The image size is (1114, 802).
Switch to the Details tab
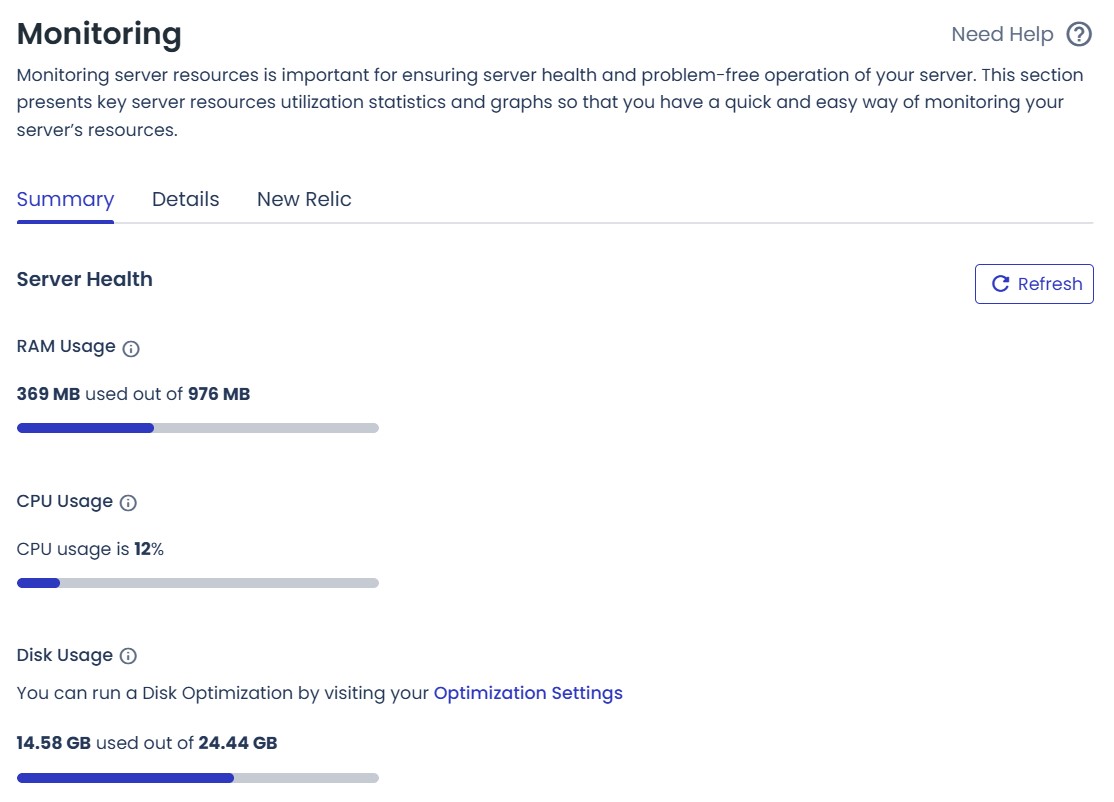[186, 199]
